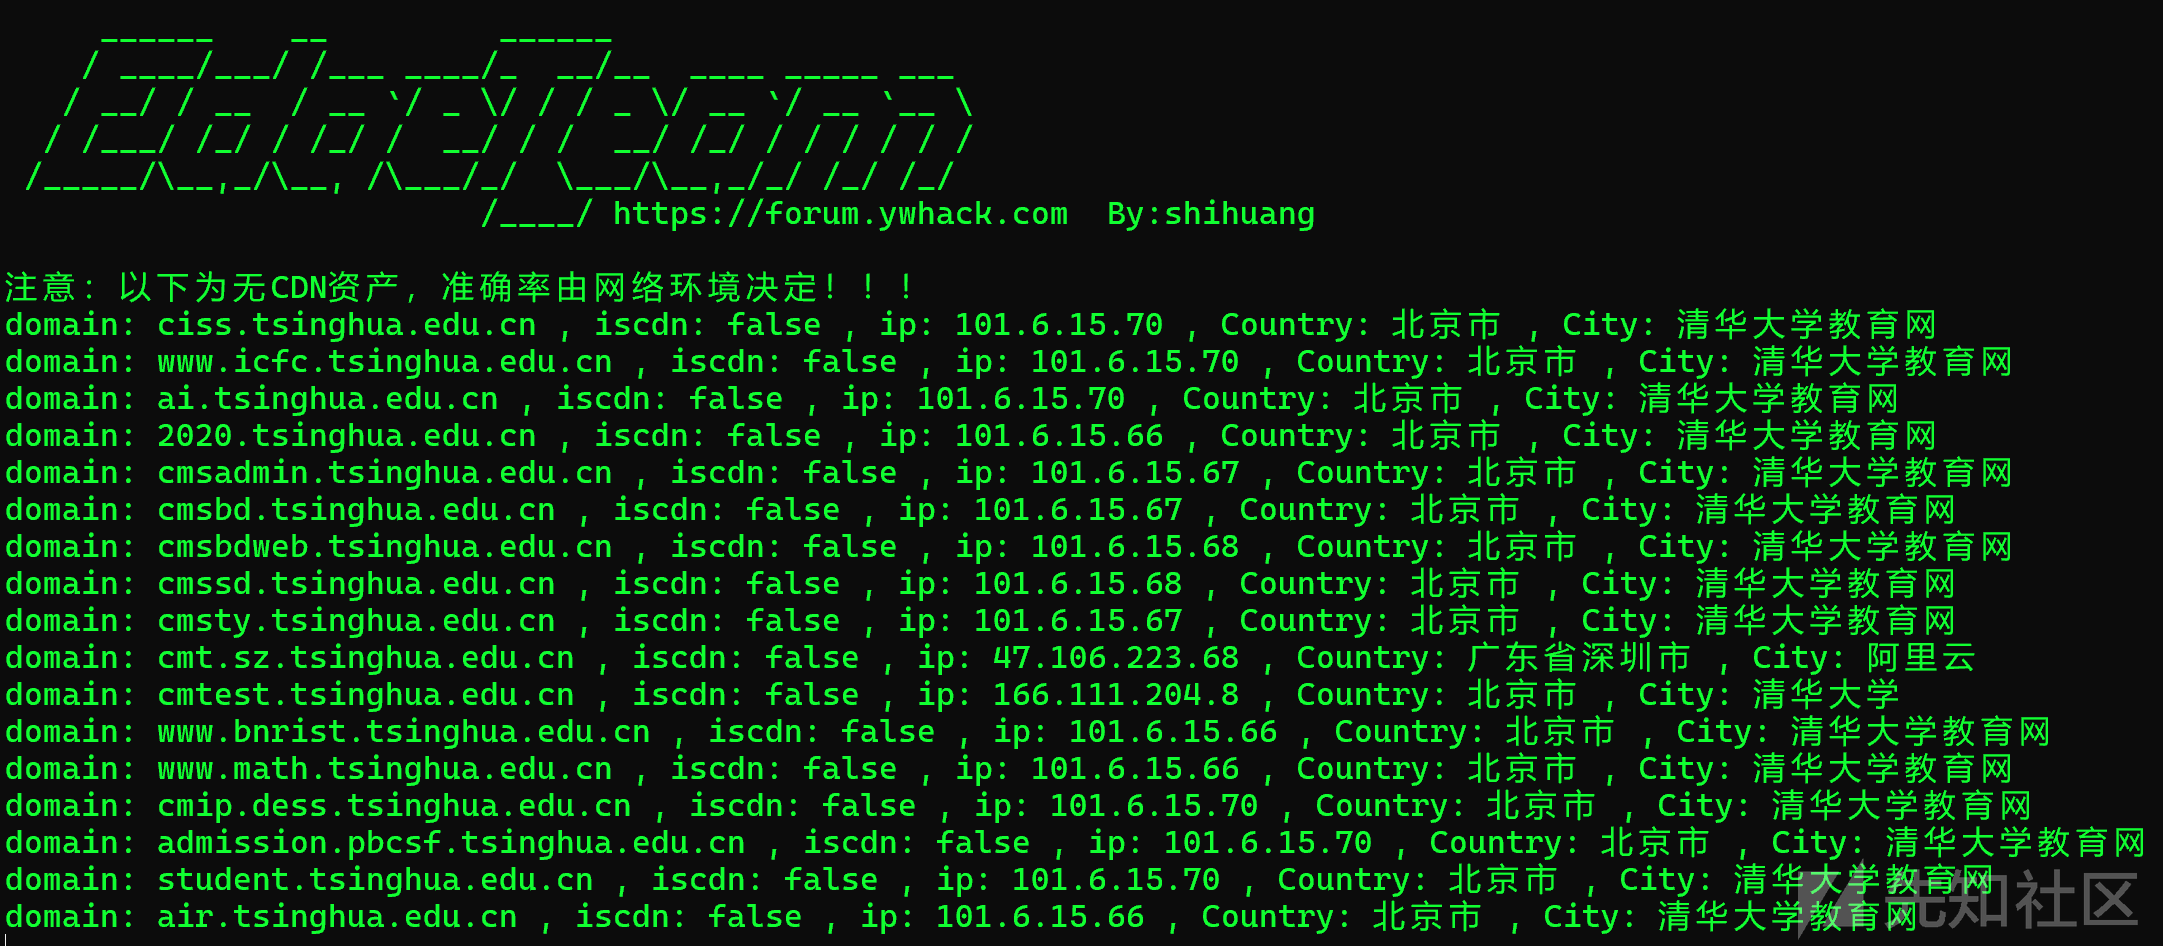The width and height of the screenshot is (2163, 946).
Task: Click the cmt.sz.tsinghua.edu.cn domain
Action: tap(366, 658)
